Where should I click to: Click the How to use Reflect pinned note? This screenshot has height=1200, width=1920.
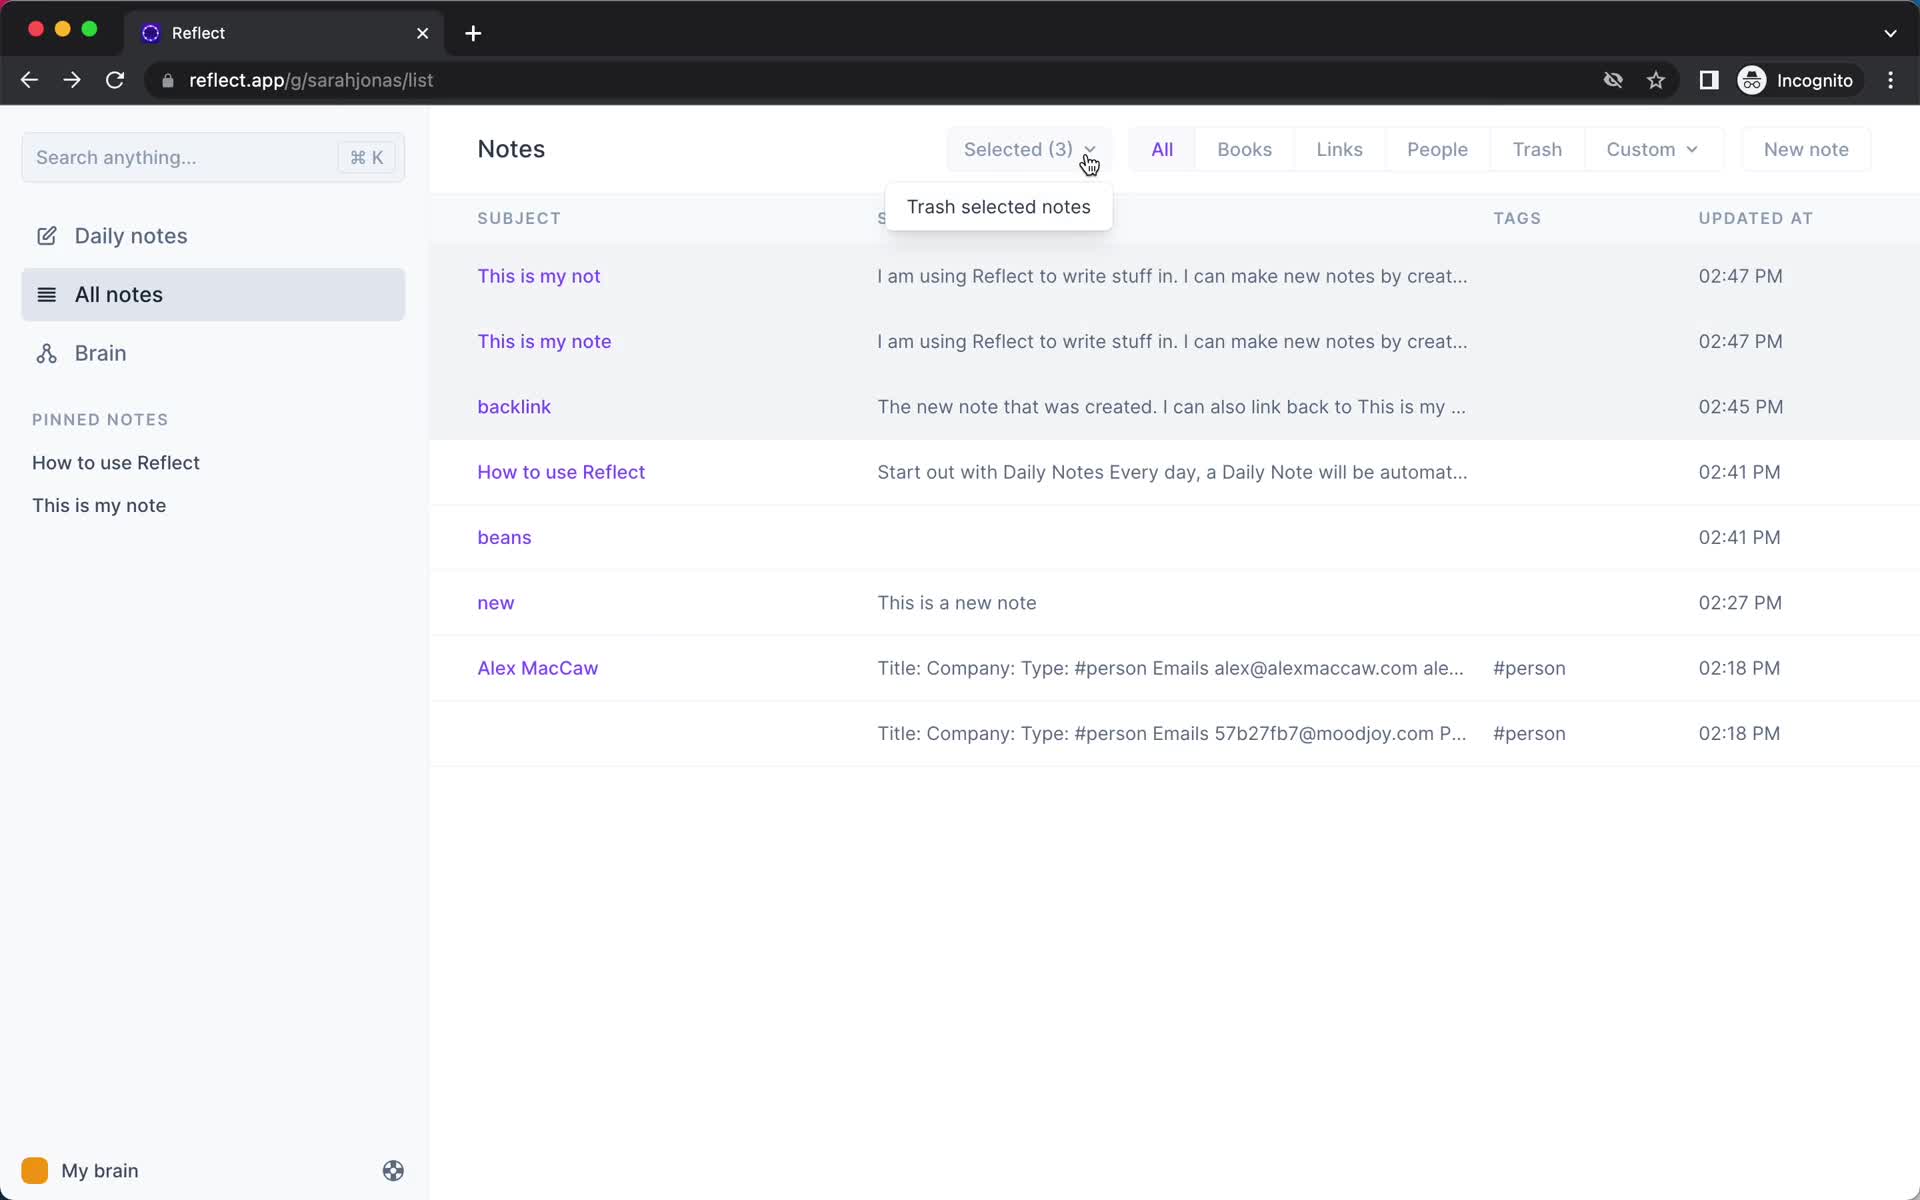point(116,462)
